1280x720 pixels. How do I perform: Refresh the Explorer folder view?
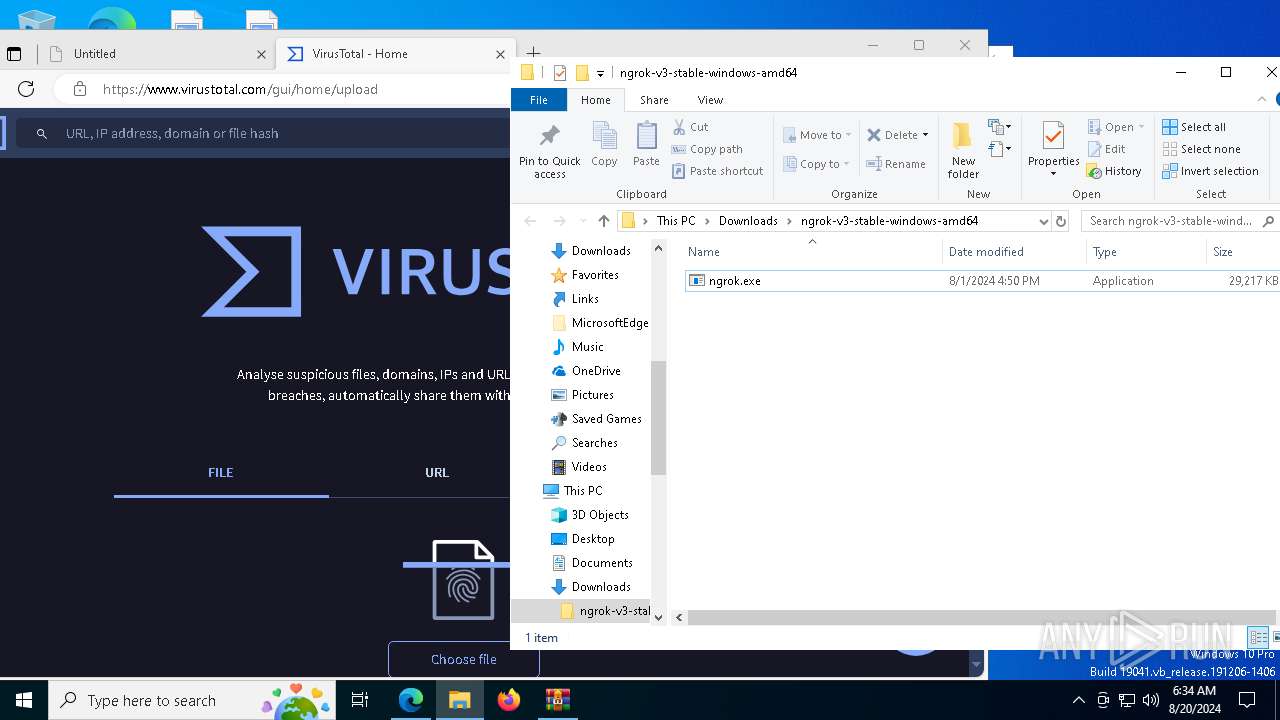1061,221
